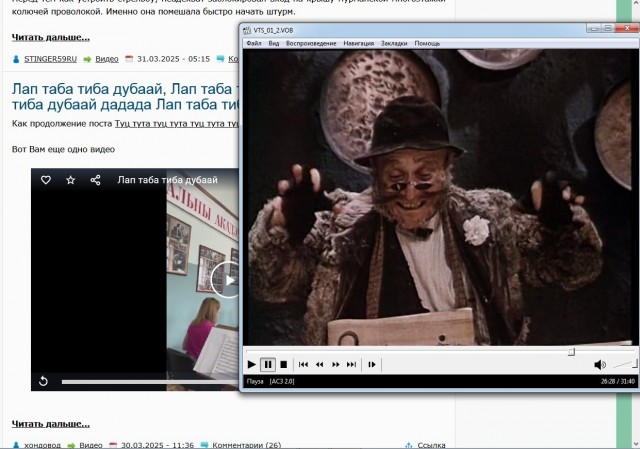Favorite web video with star icon
Viewport: 640px width, 449px height.
(71, 180)
